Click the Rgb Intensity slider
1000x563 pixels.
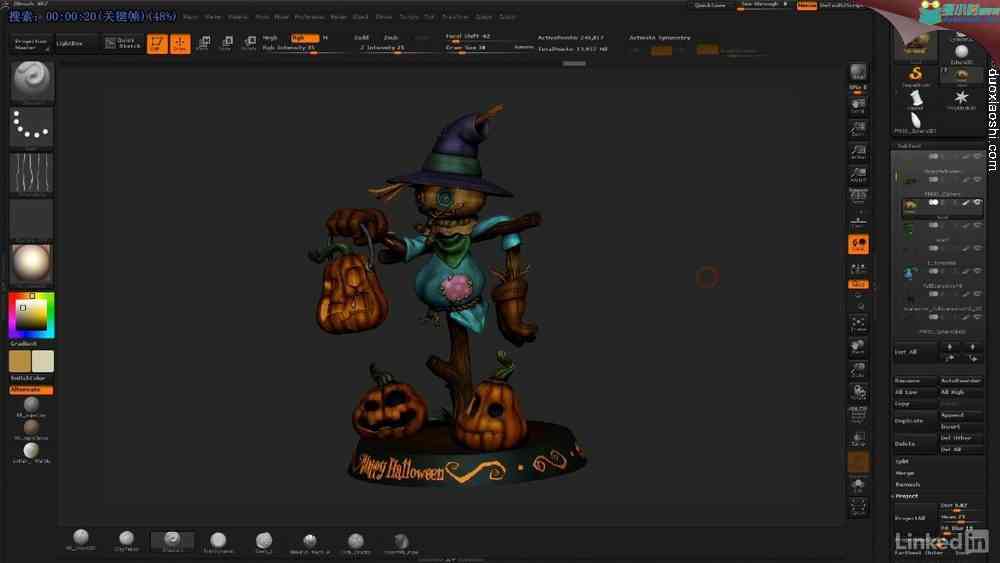[304, 48]
